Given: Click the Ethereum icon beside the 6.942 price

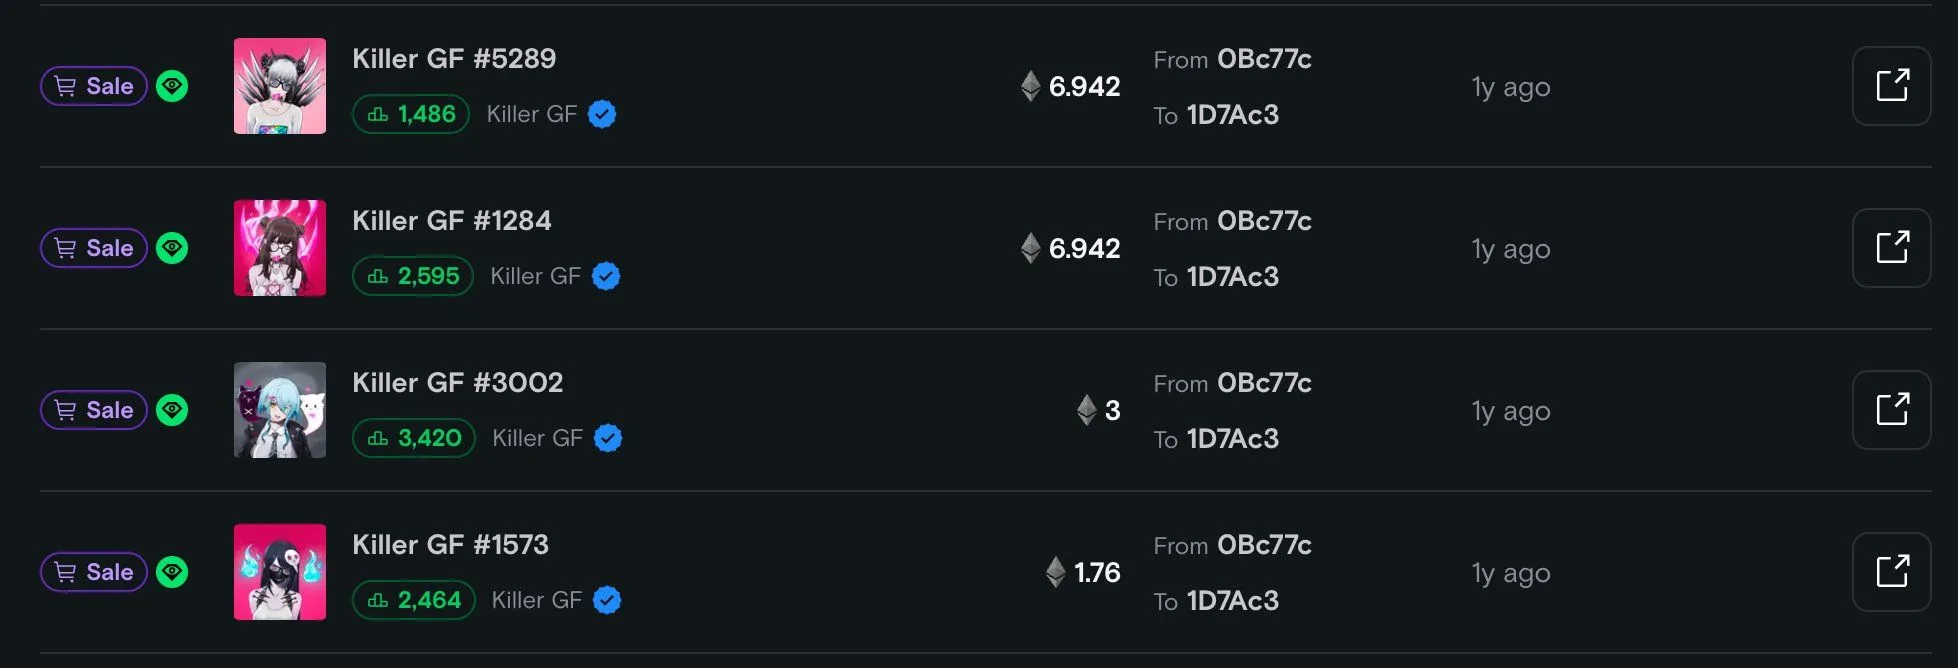Looking at the screenshot, I should (x=1032, y=87).
